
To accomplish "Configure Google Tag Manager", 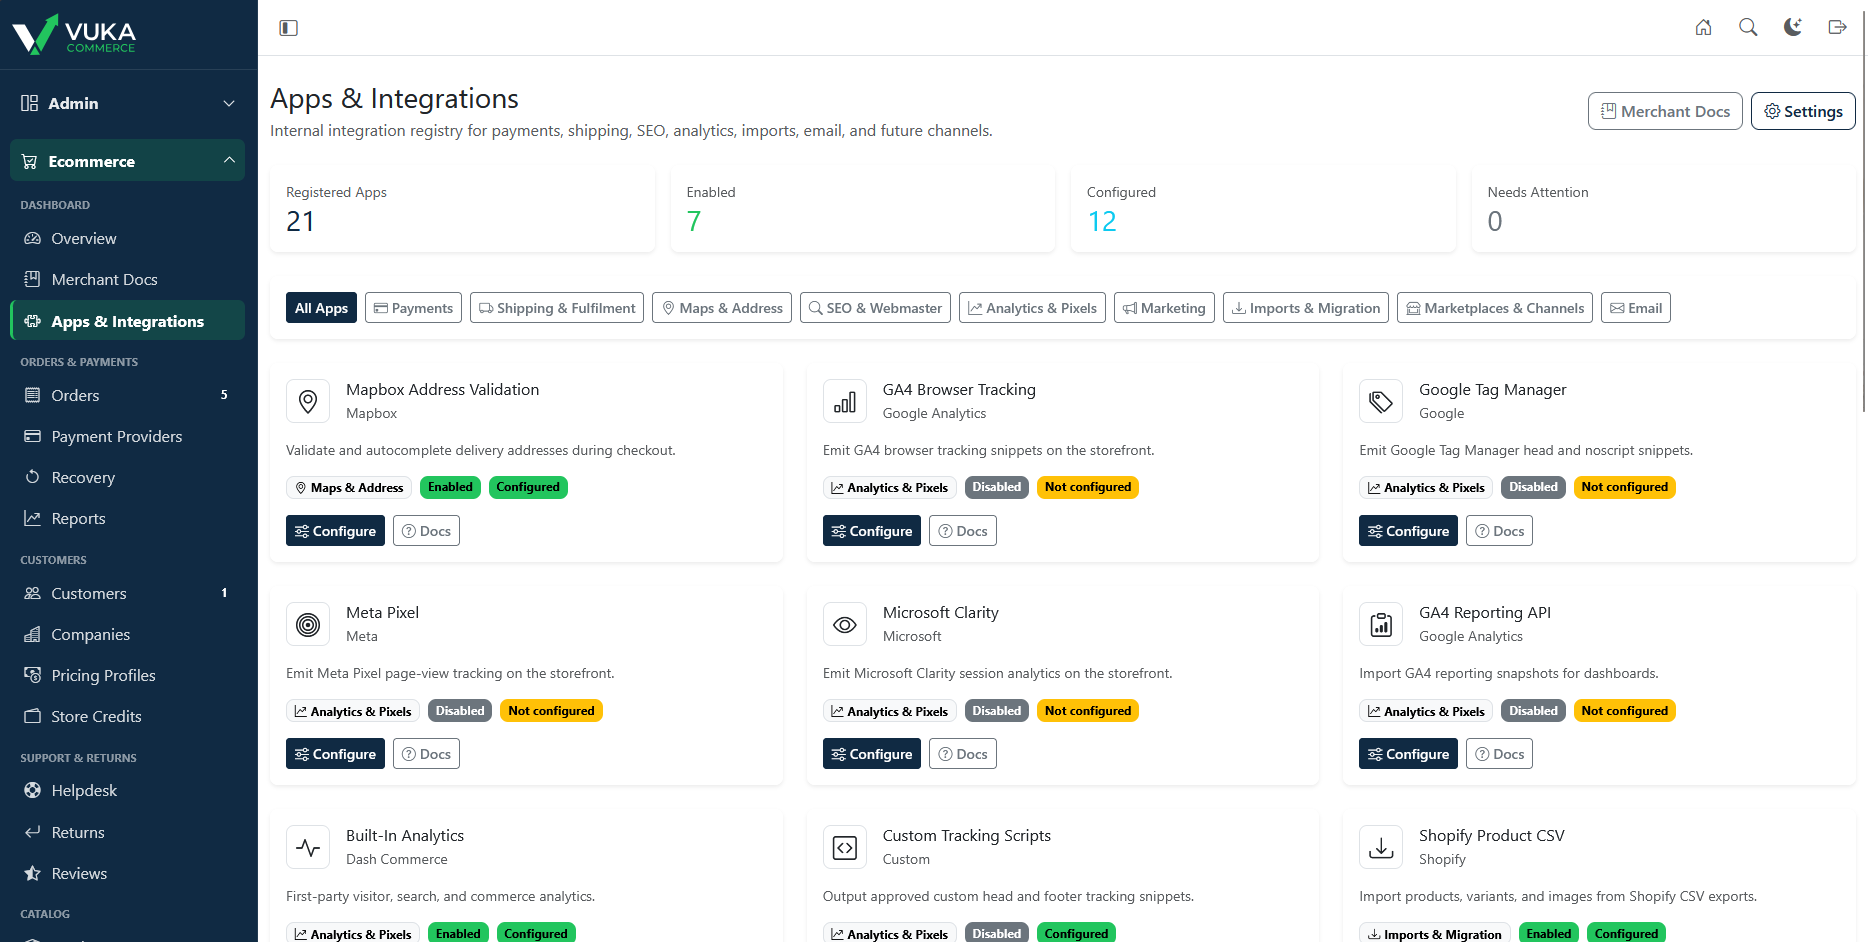I will tap(1408, 531).
